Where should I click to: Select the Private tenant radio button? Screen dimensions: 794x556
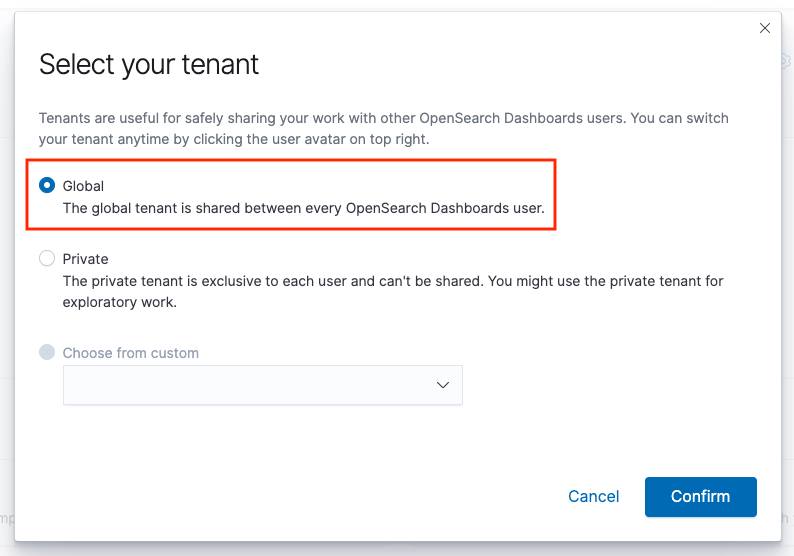[x=47, y=259]
